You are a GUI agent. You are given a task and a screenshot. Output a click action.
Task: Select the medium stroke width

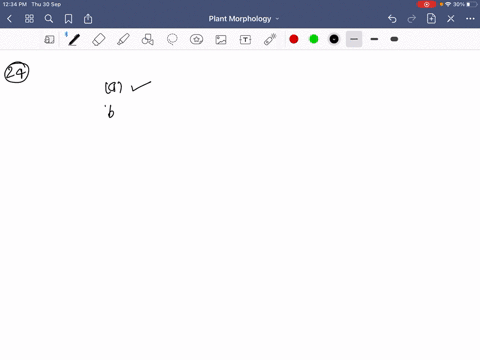(x=374, y=39)
